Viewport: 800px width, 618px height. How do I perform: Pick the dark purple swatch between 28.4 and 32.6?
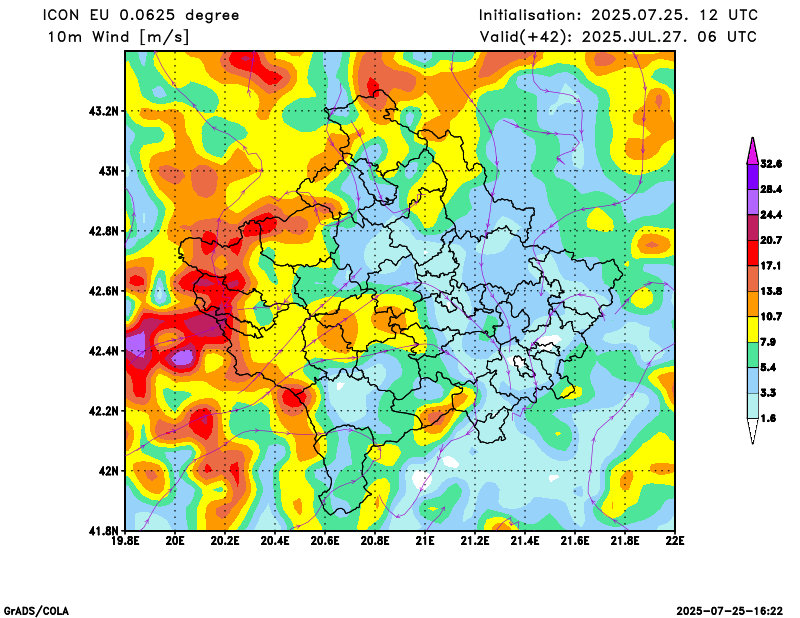753,177
